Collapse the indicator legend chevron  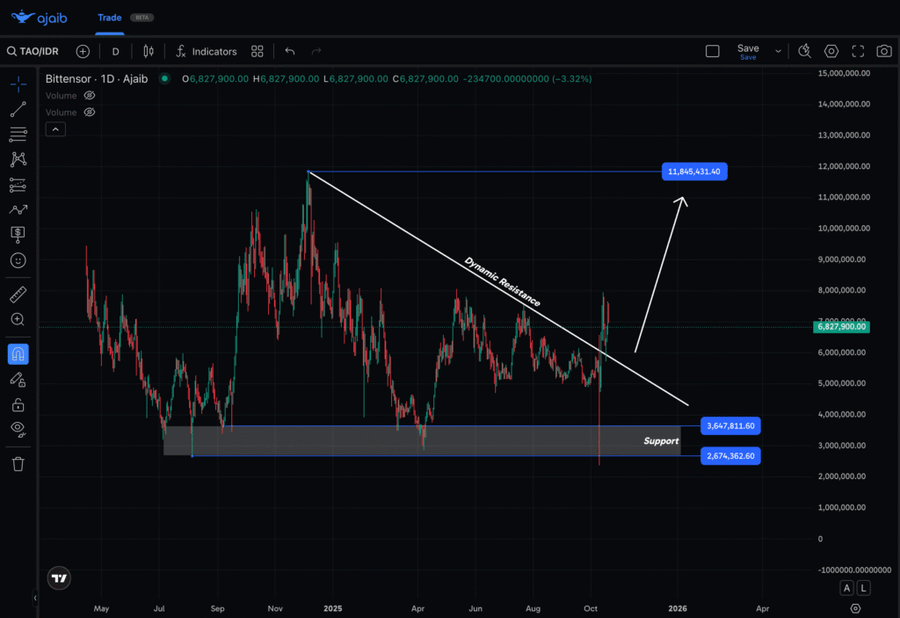click(55, 129)
